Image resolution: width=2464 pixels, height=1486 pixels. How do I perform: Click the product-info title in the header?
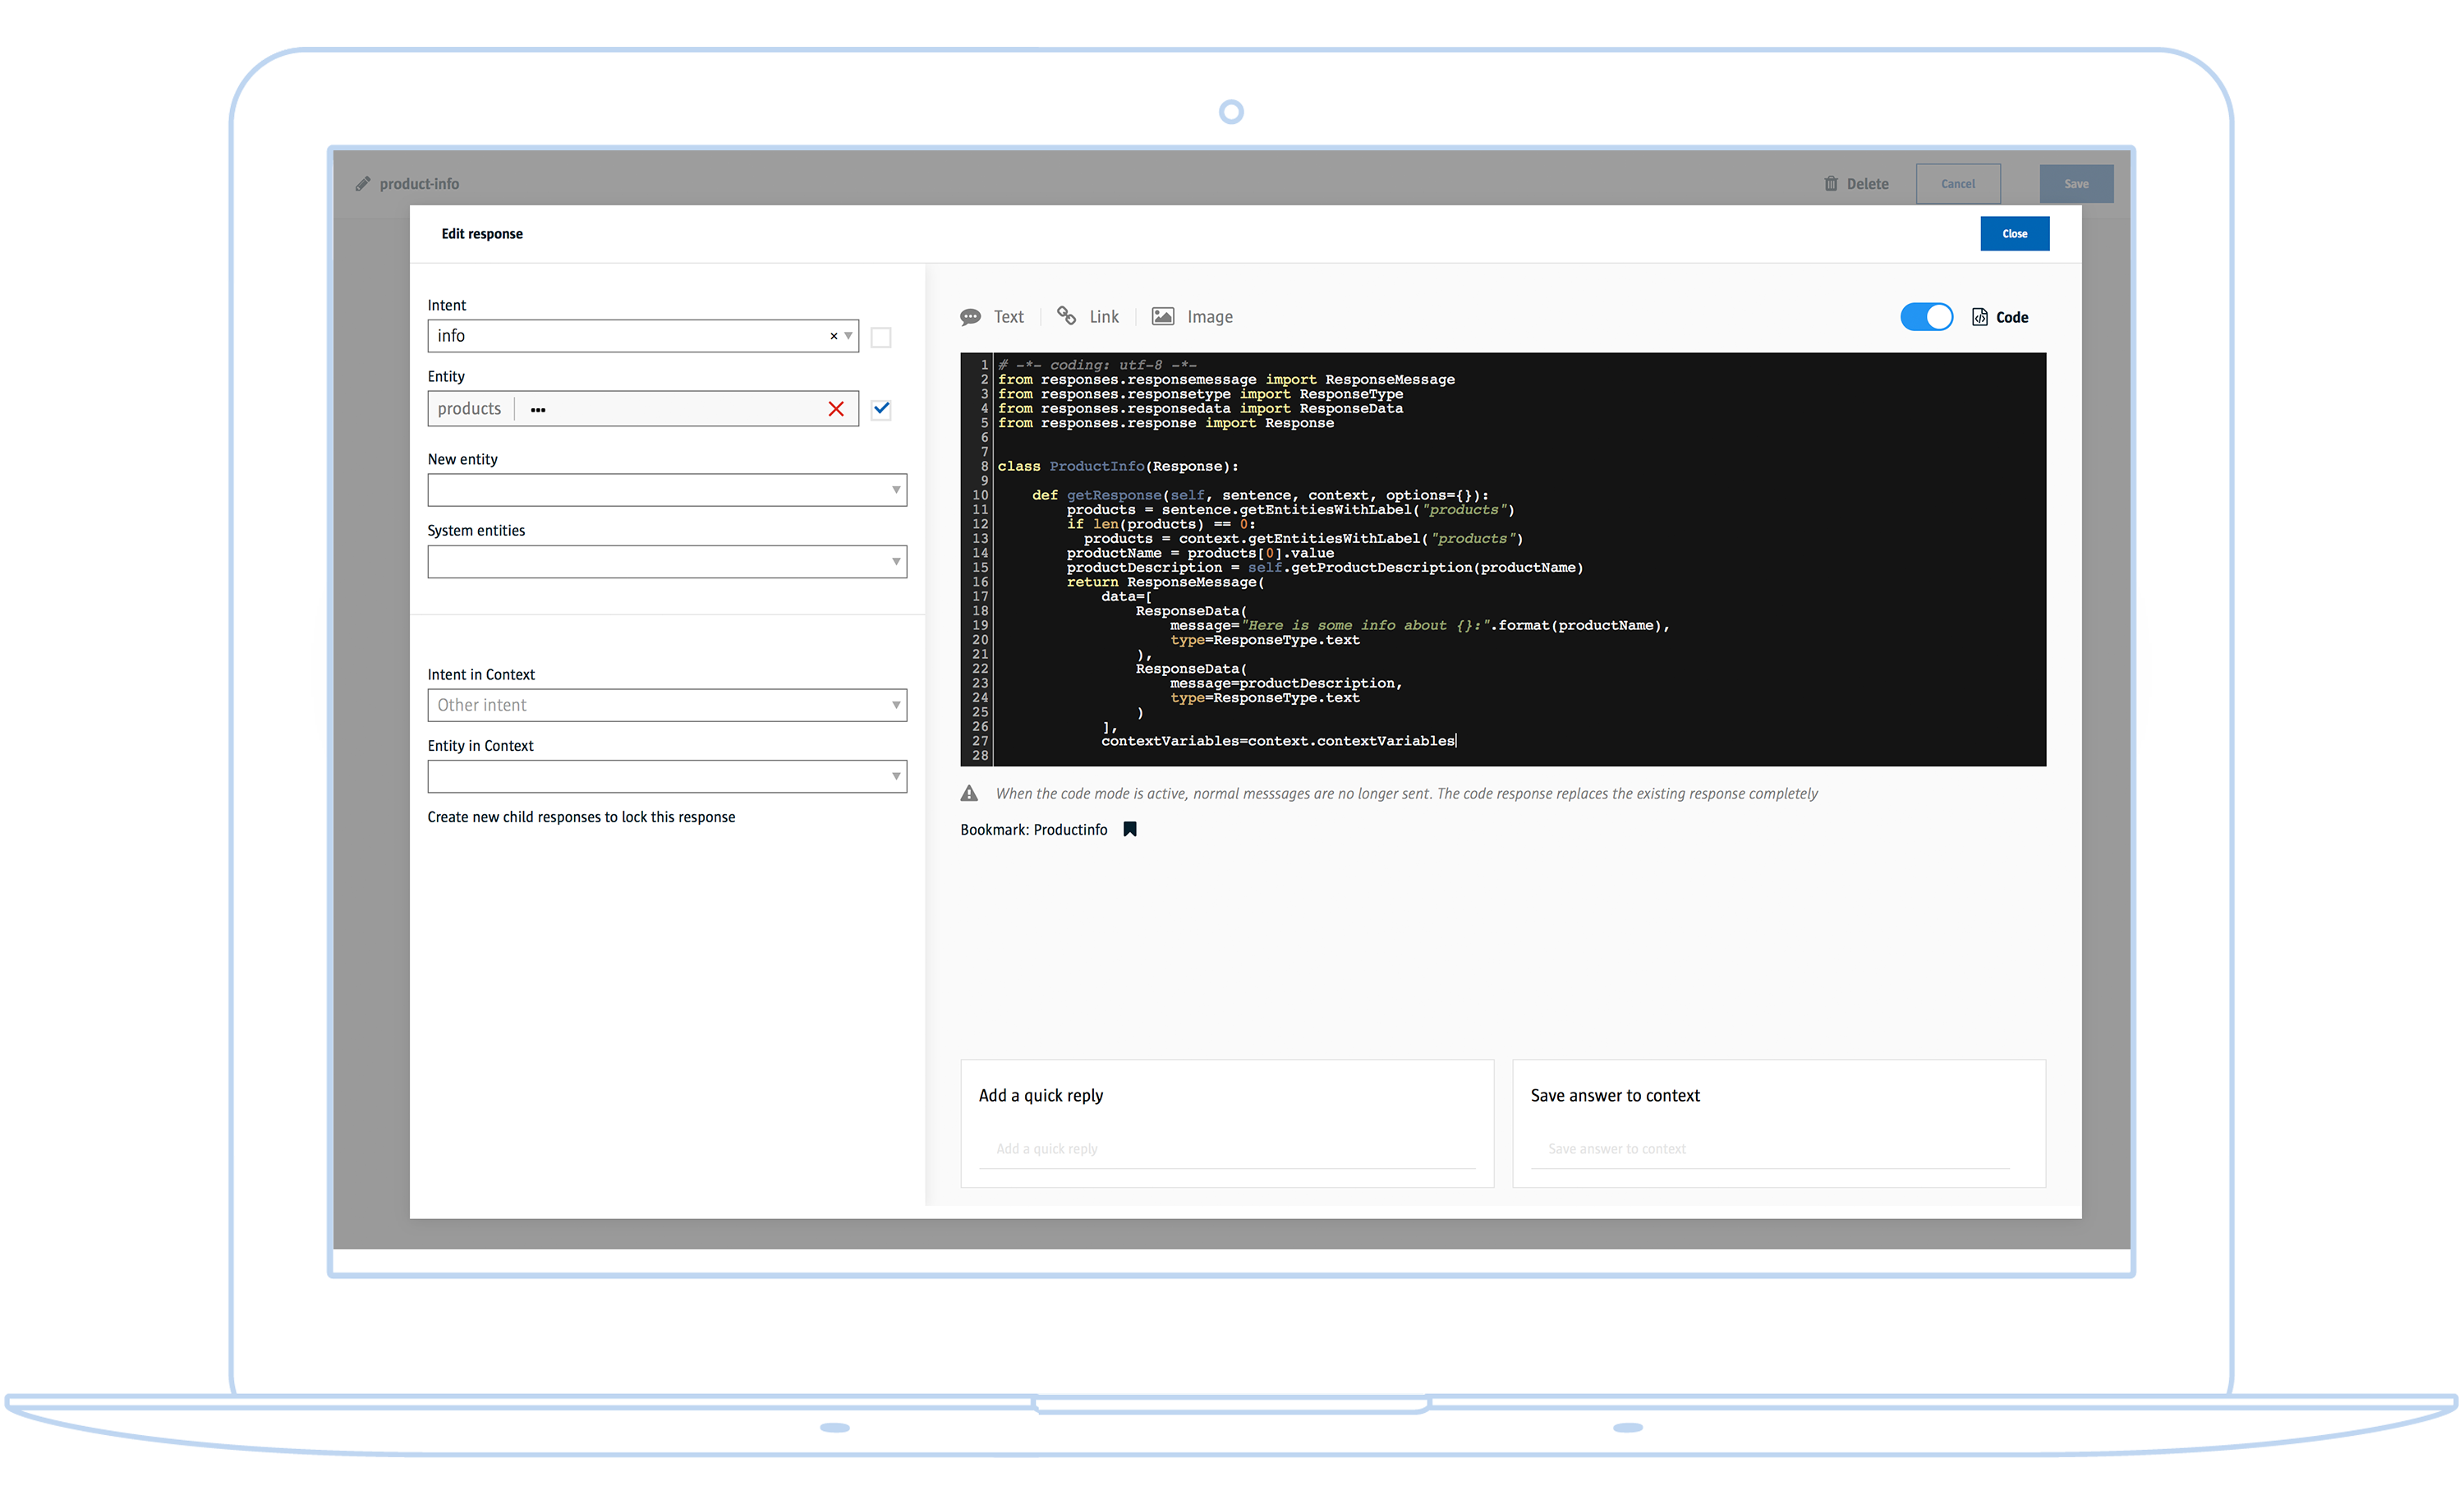click(418, 183)
